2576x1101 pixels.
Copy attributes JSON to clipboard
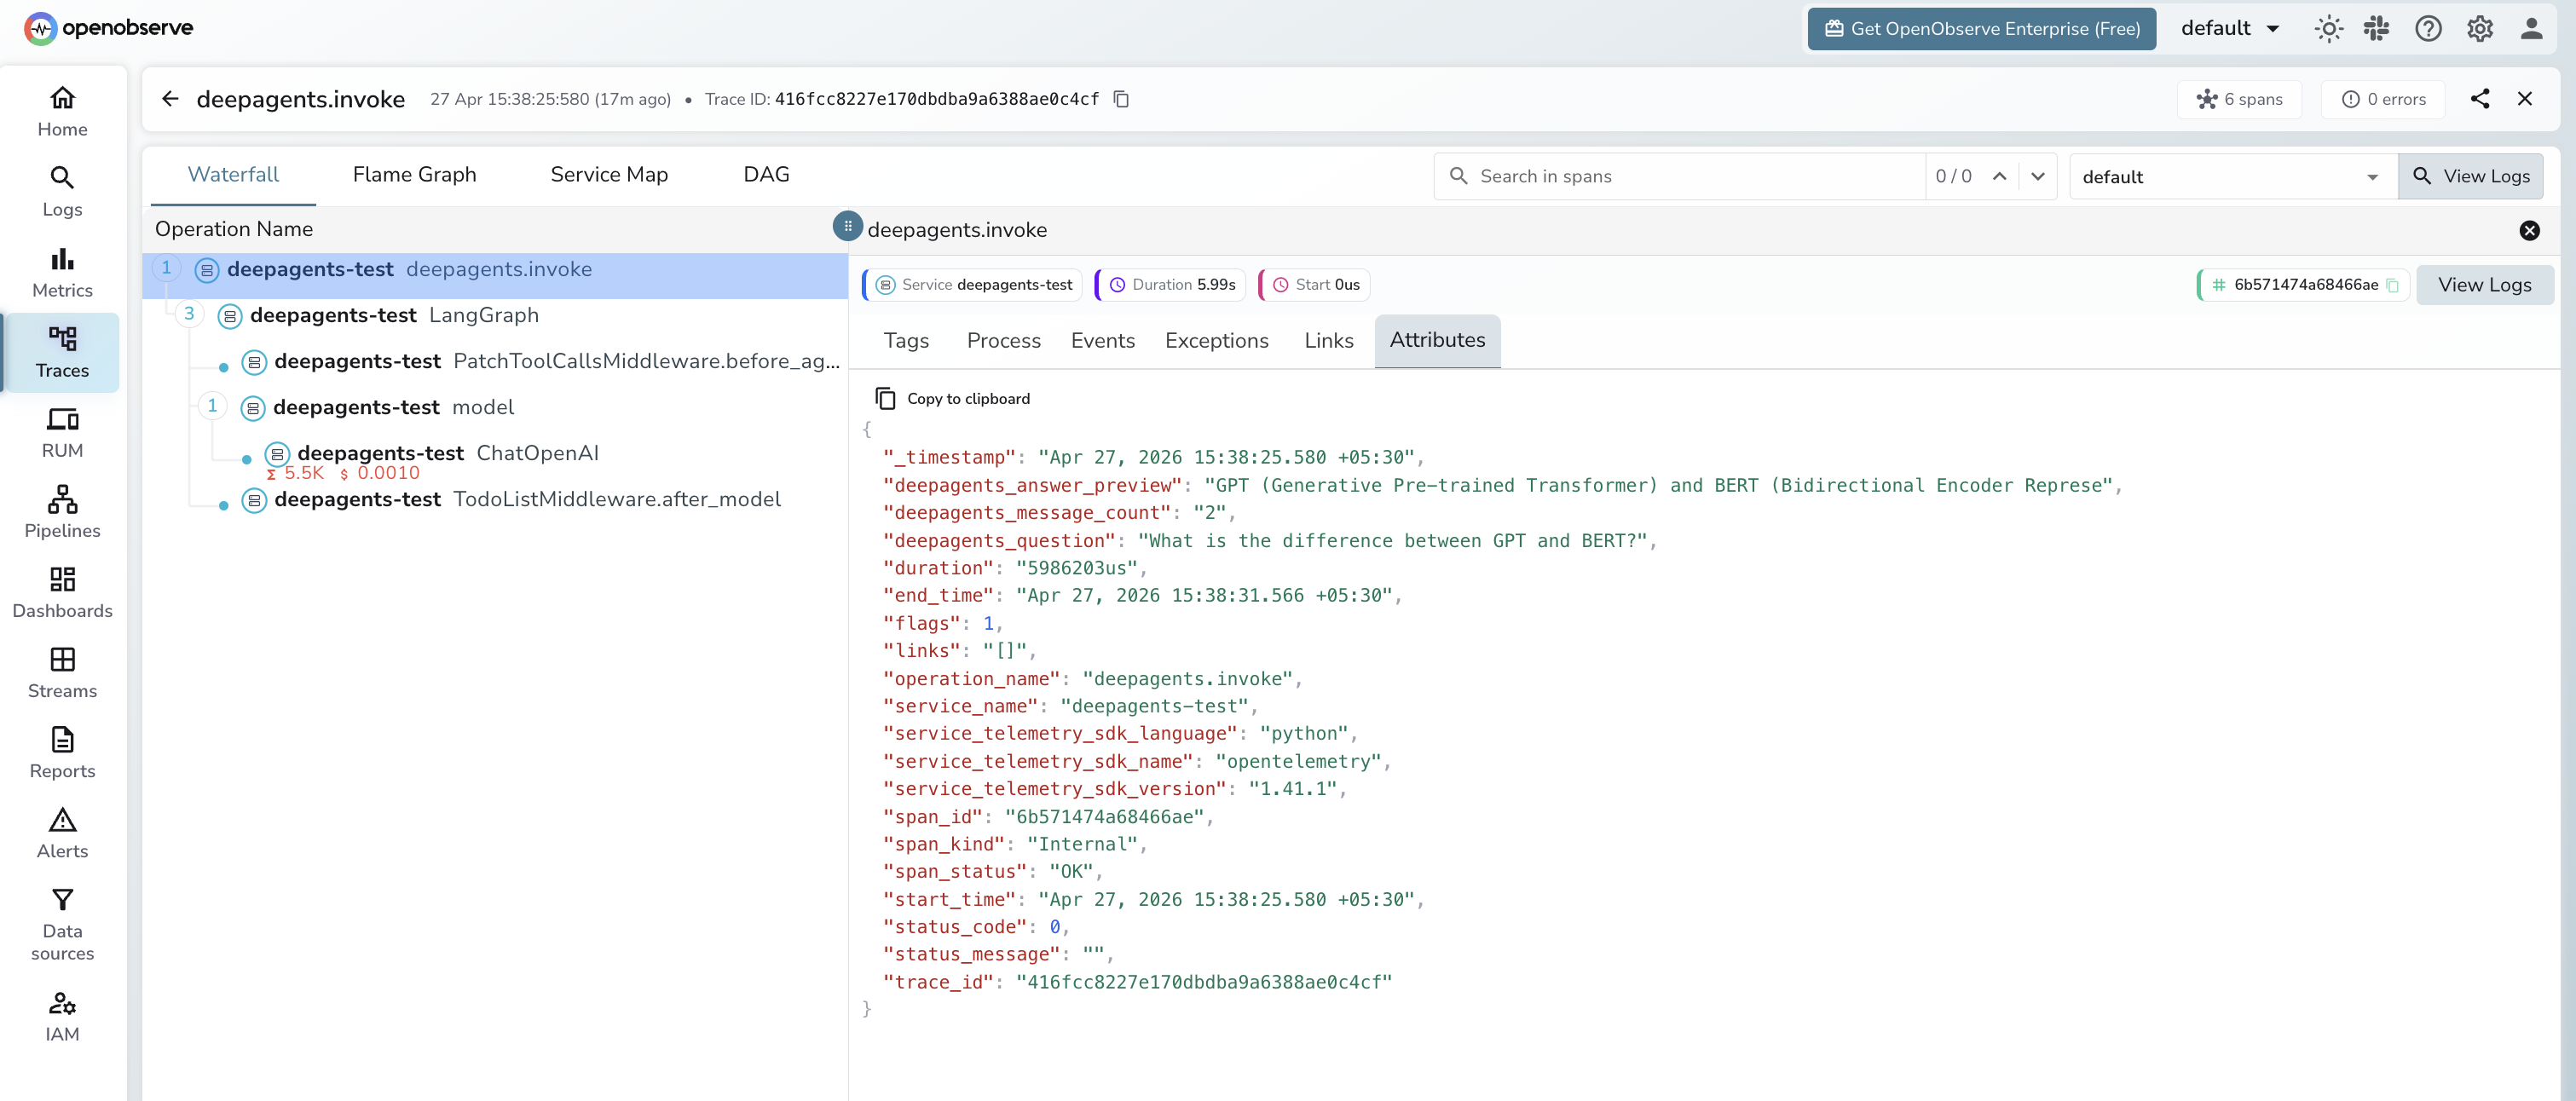(x=953, y=397)
